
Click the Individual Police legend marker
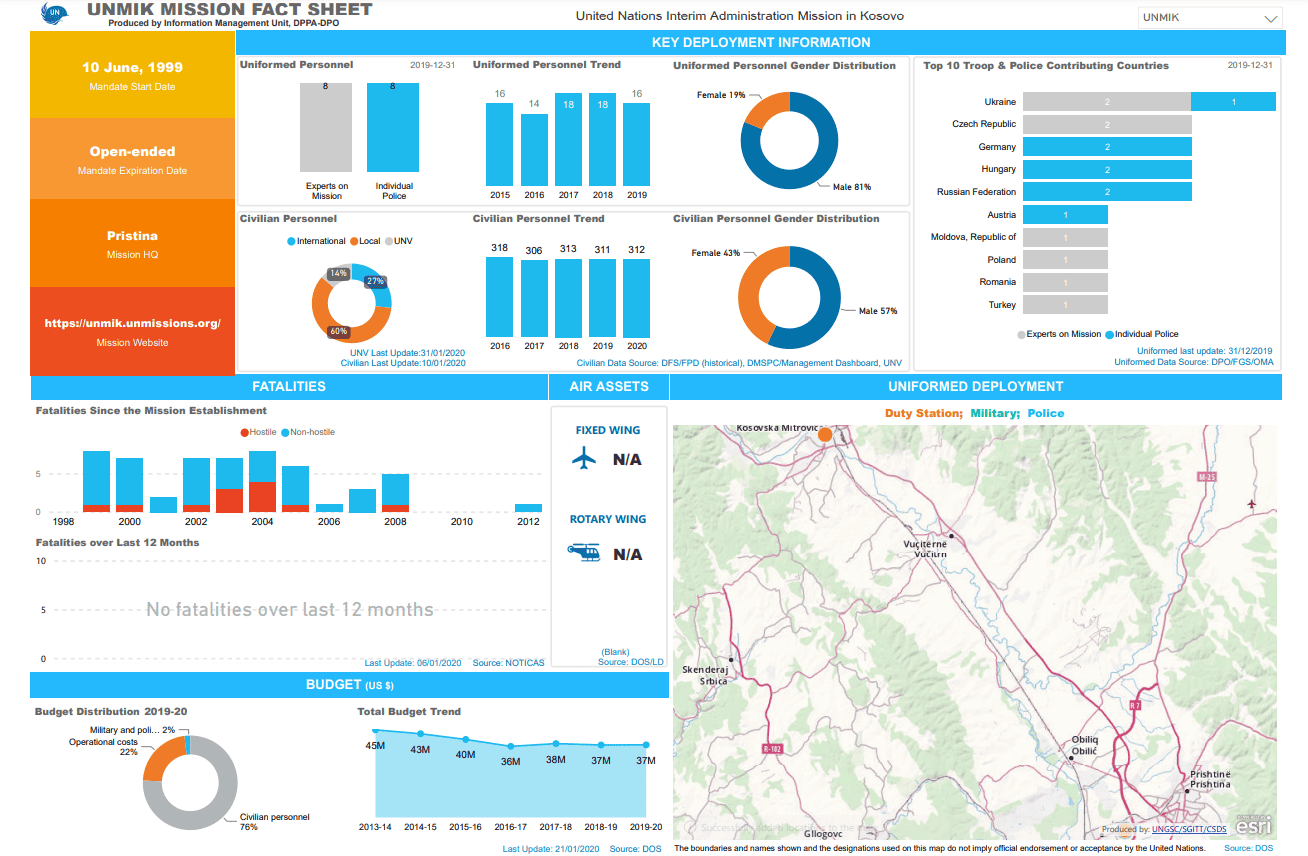coord(1109,334)
